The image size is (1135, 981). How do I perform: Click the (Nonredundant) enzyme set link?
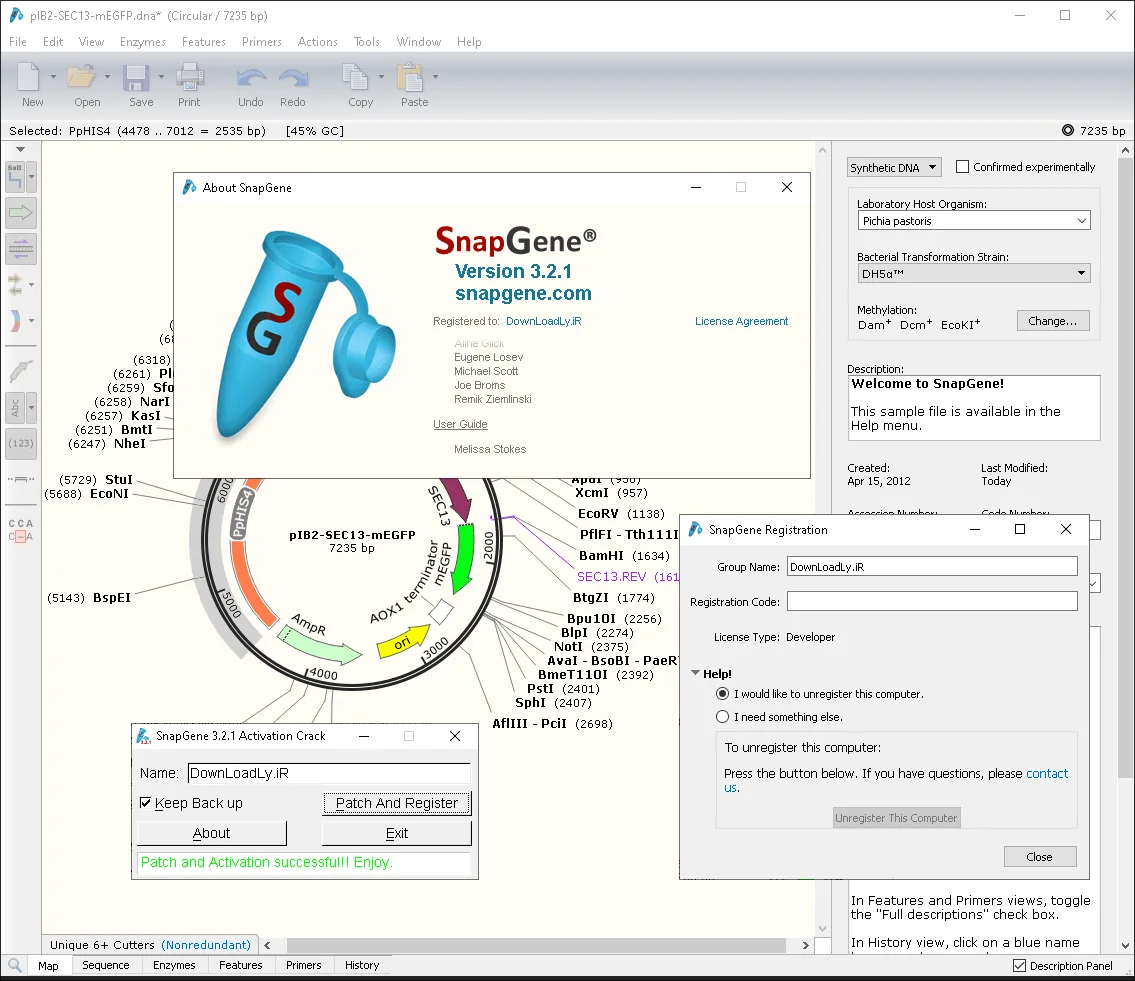coord(206,945)
